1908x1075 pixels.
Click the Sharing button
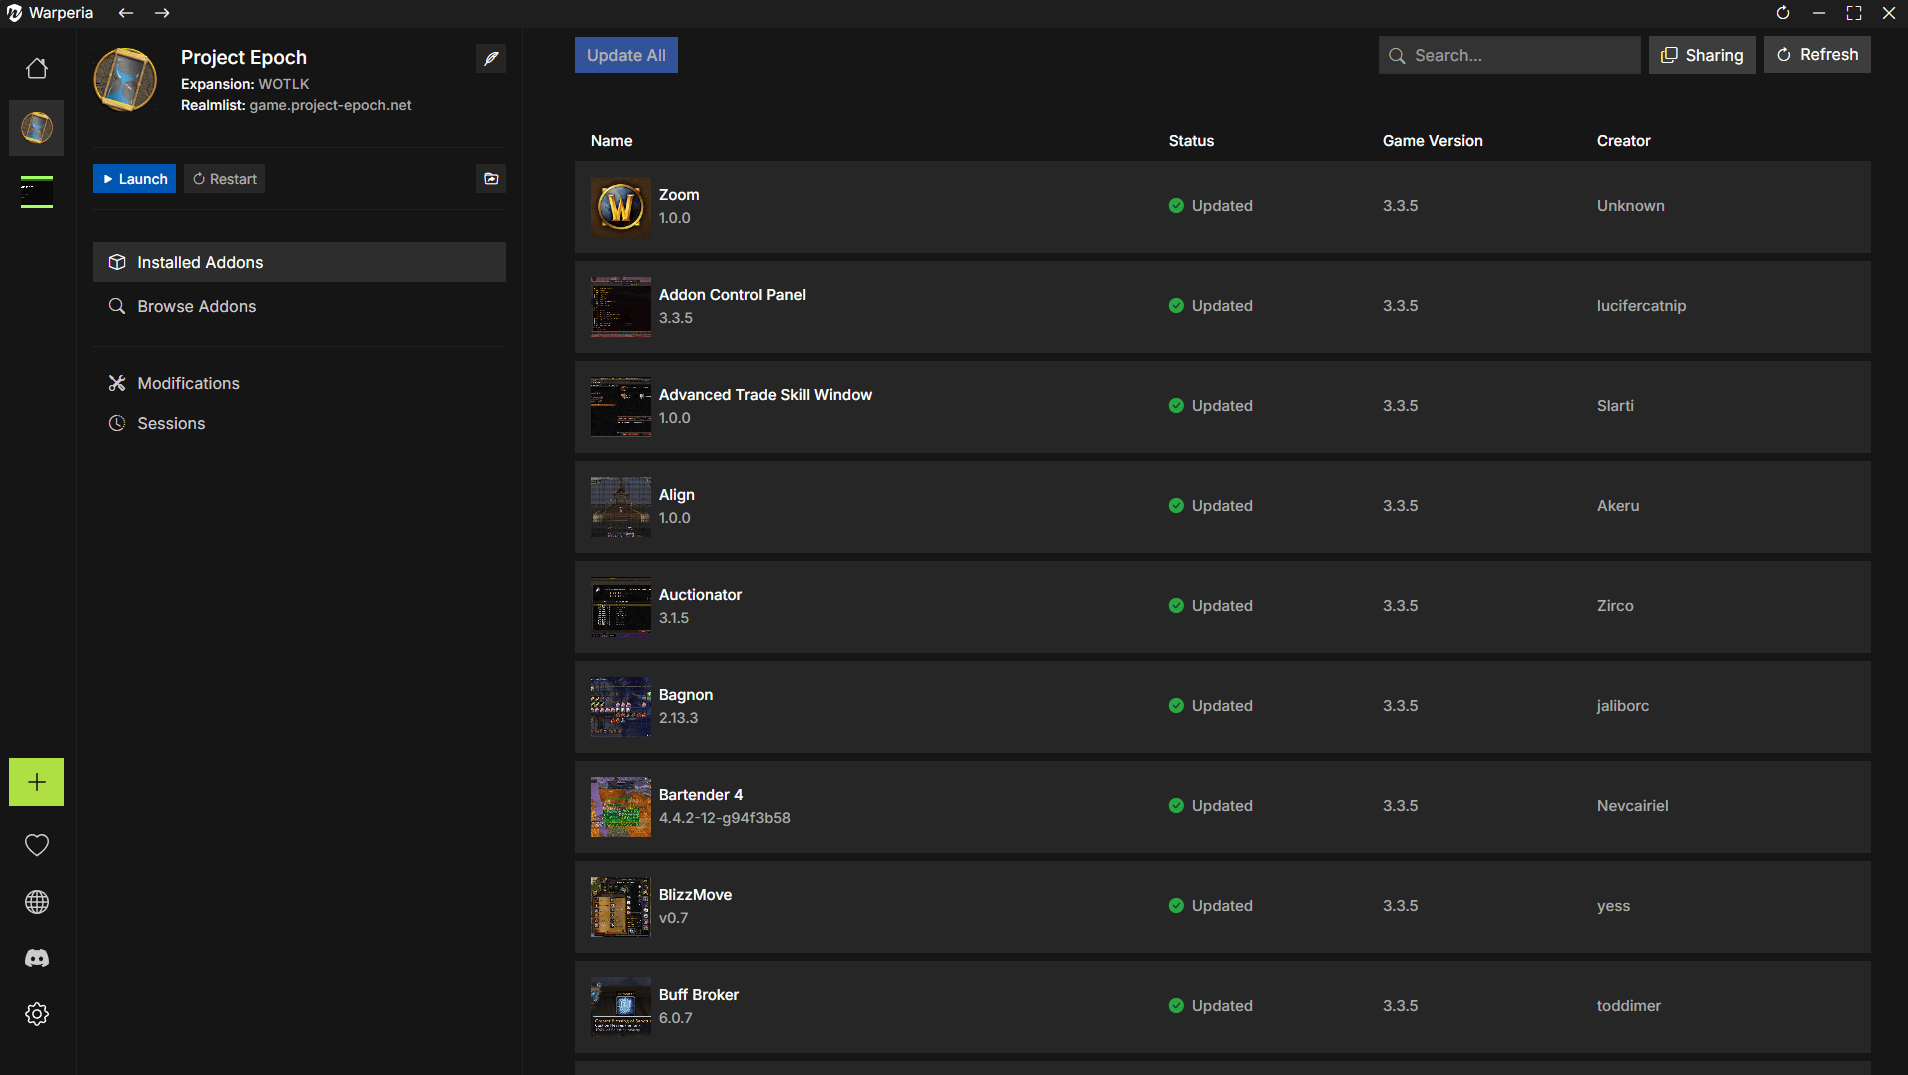pos(1702,55)
